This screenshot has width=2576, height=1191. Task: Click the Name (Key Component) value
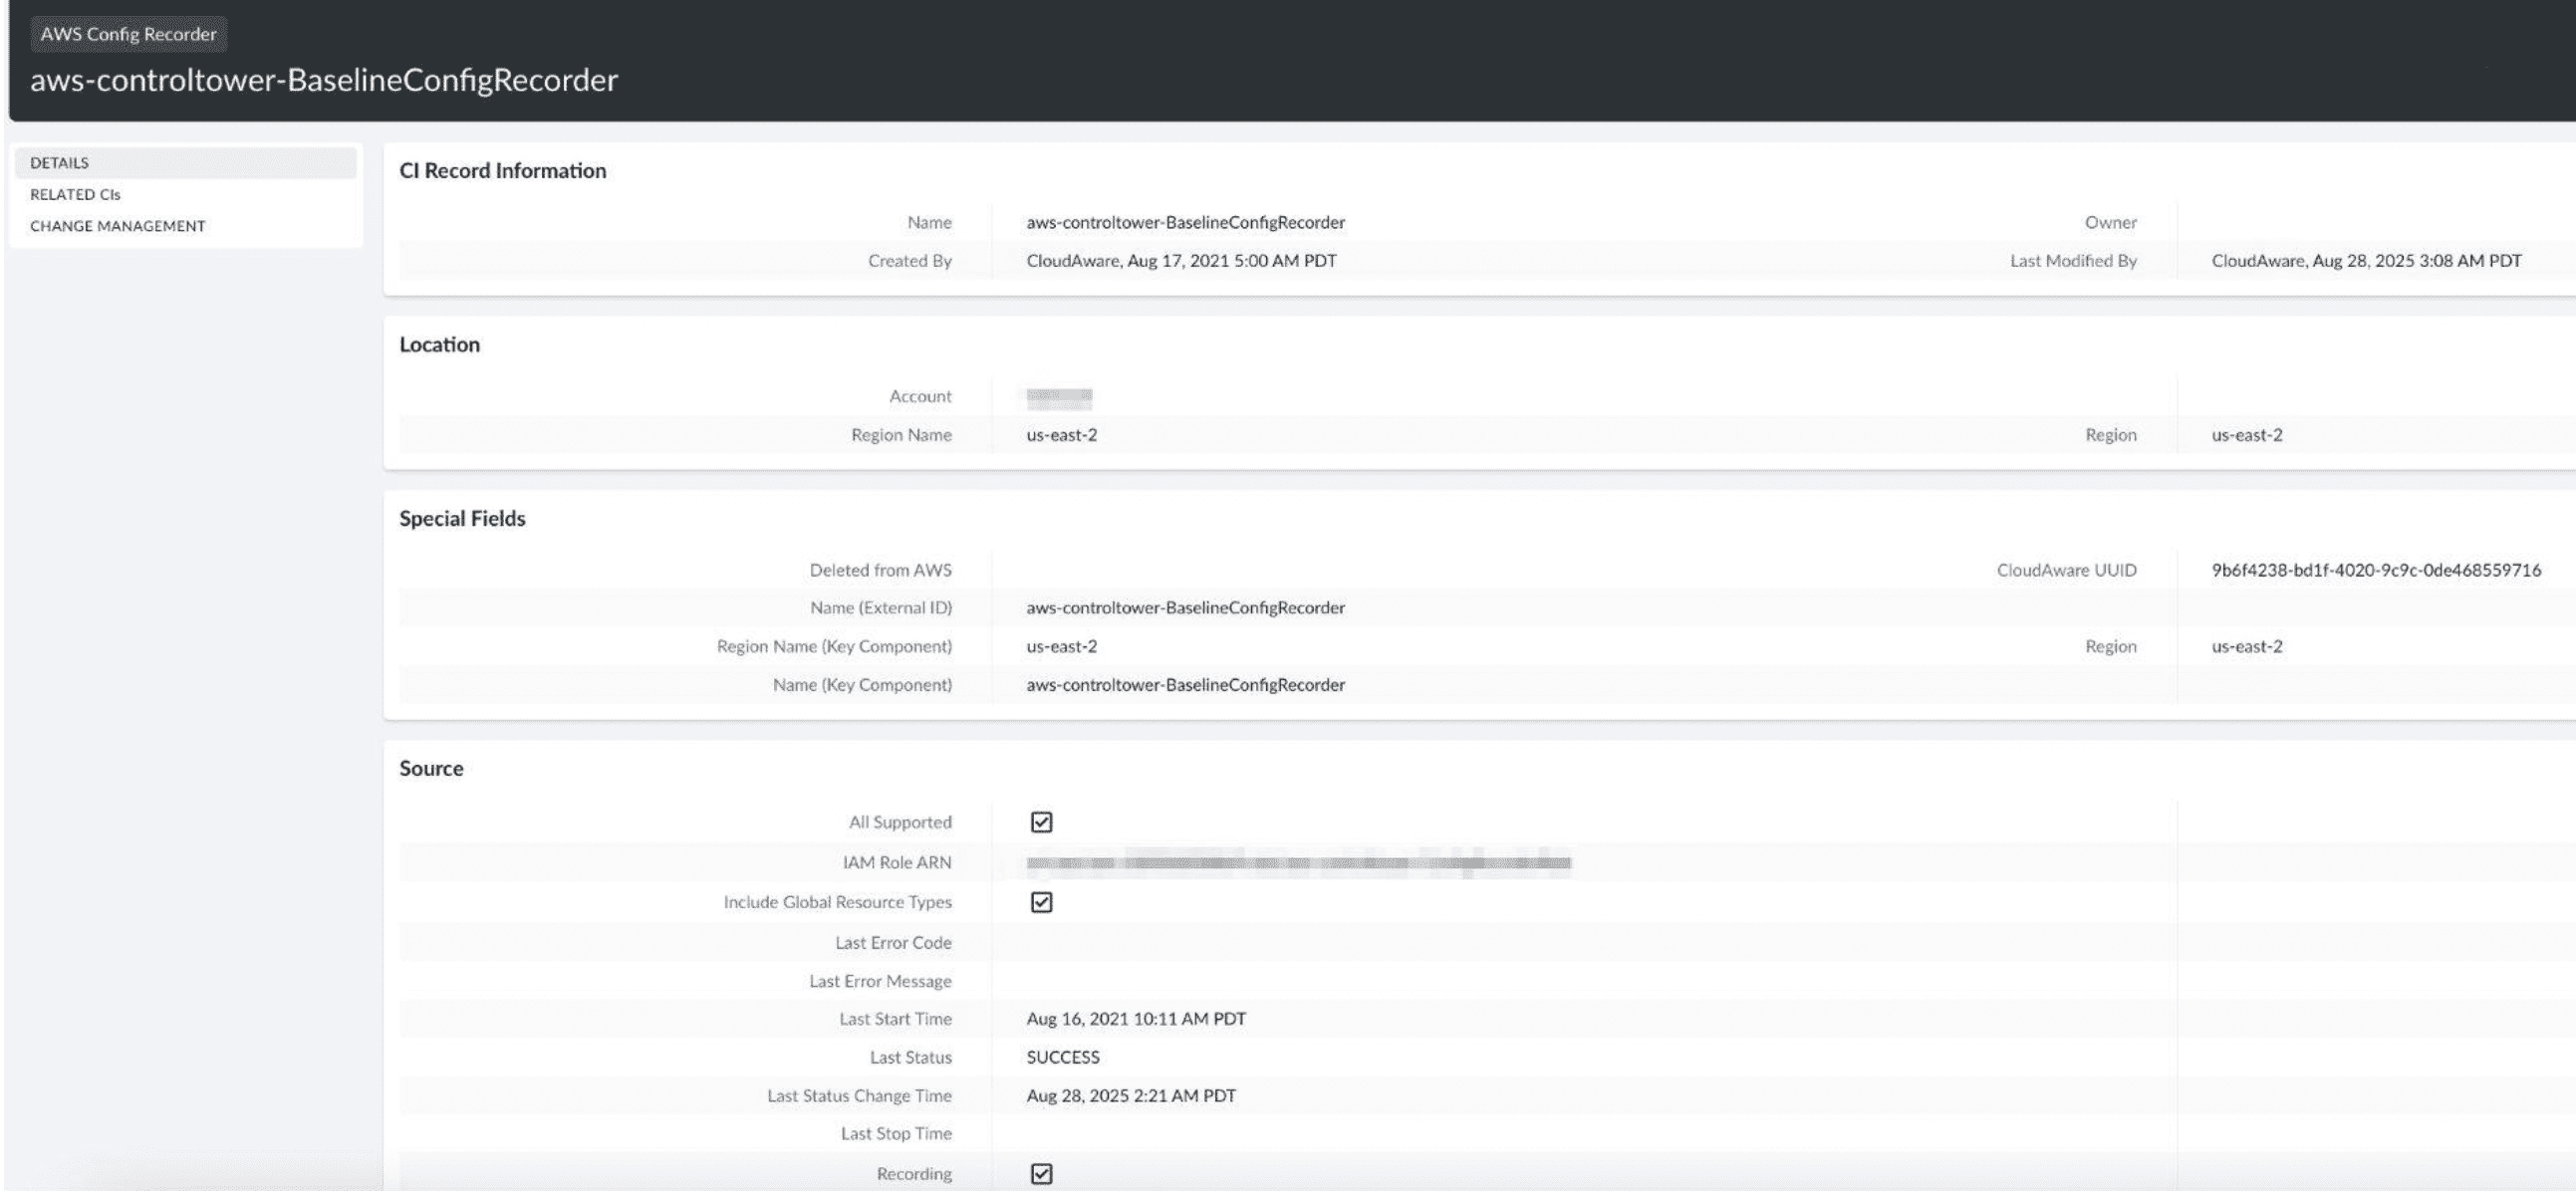click(x=1185, y=685)
